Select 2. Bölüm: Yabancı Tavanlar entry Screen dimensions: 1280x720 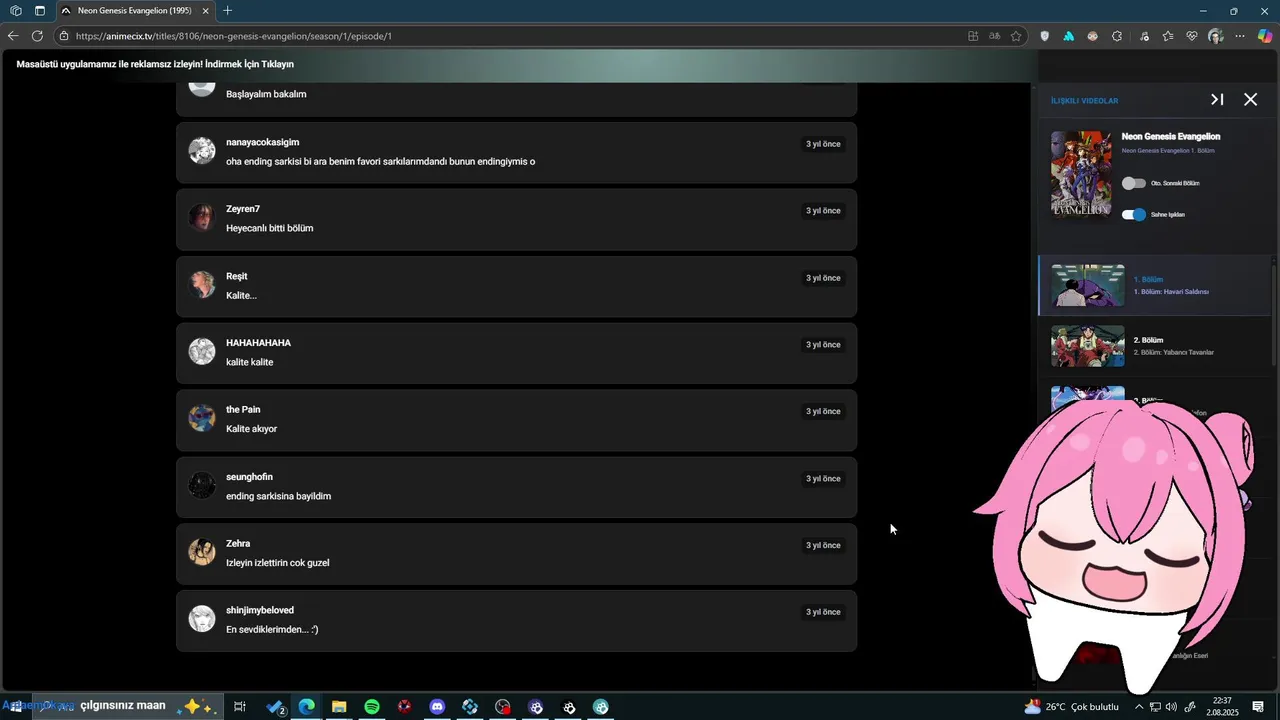[1173, 352]
